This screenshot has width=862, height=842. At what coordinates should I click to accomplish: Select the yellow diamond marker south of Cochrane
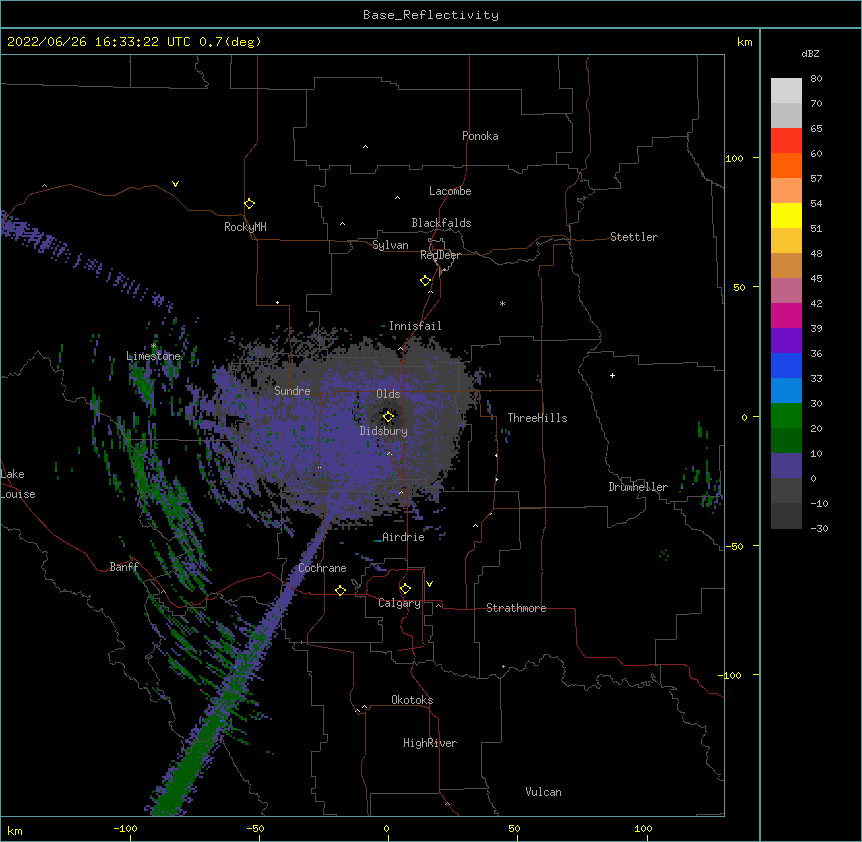pyautogui.click(x=340, y=590)
